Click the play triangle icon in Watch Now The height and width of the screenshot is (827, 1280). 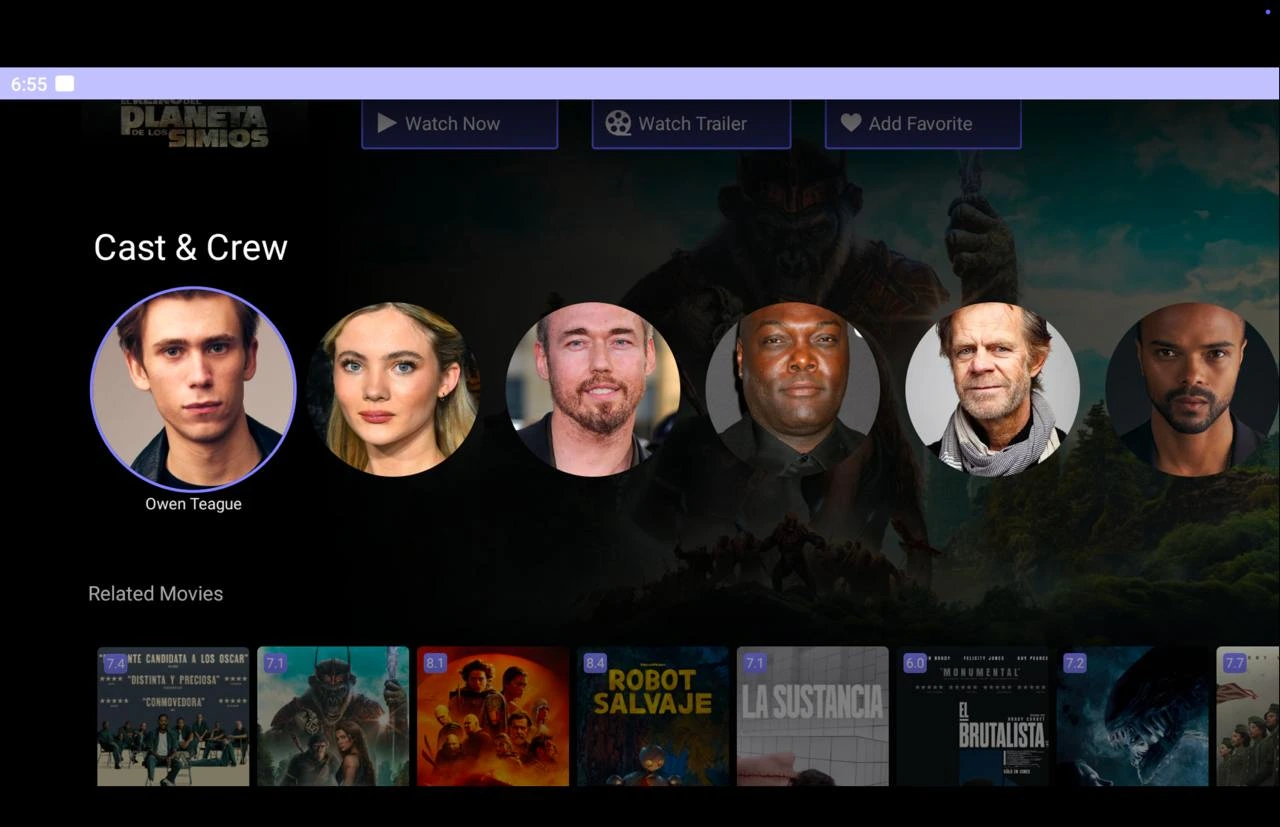click(x=386, y=123)
